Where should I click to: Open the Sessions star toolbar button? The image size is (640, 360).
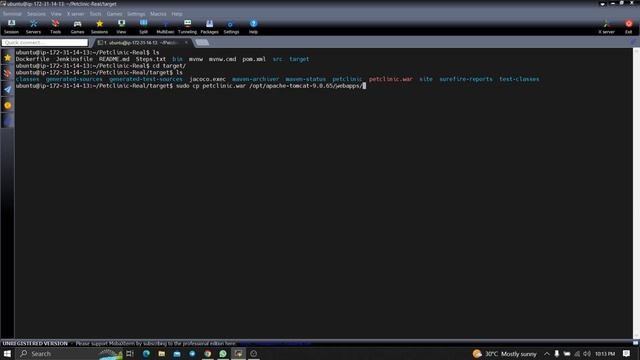tap(99, 27)
